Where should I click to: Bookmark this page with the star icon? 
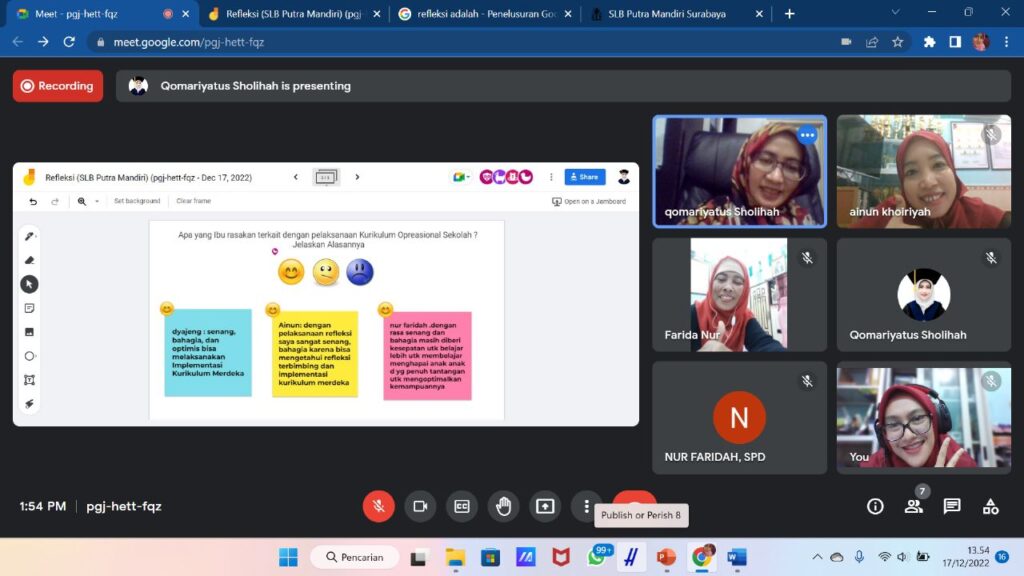point(897,42)
